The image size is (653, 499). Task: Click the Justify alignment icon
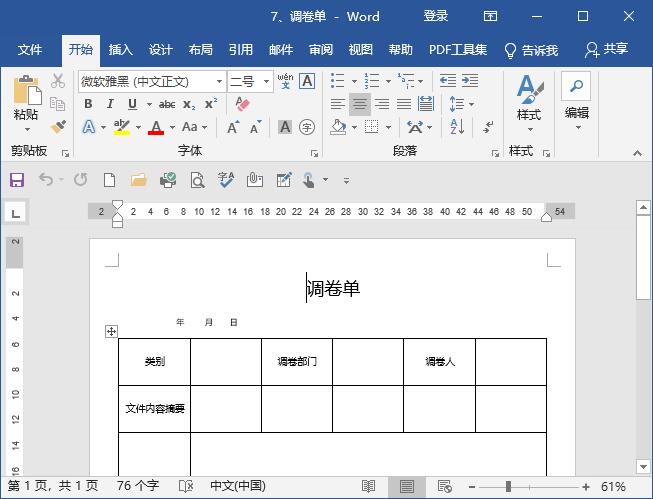click(x=404, y=104)
